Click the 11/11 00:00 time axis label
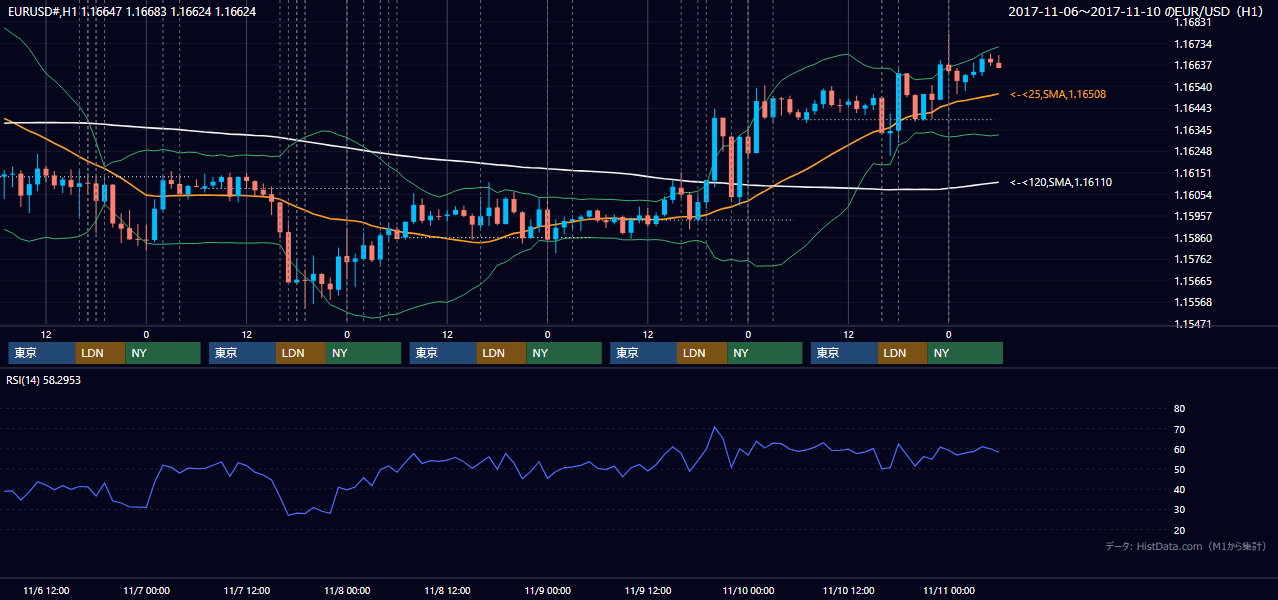 tap(949, 590)
